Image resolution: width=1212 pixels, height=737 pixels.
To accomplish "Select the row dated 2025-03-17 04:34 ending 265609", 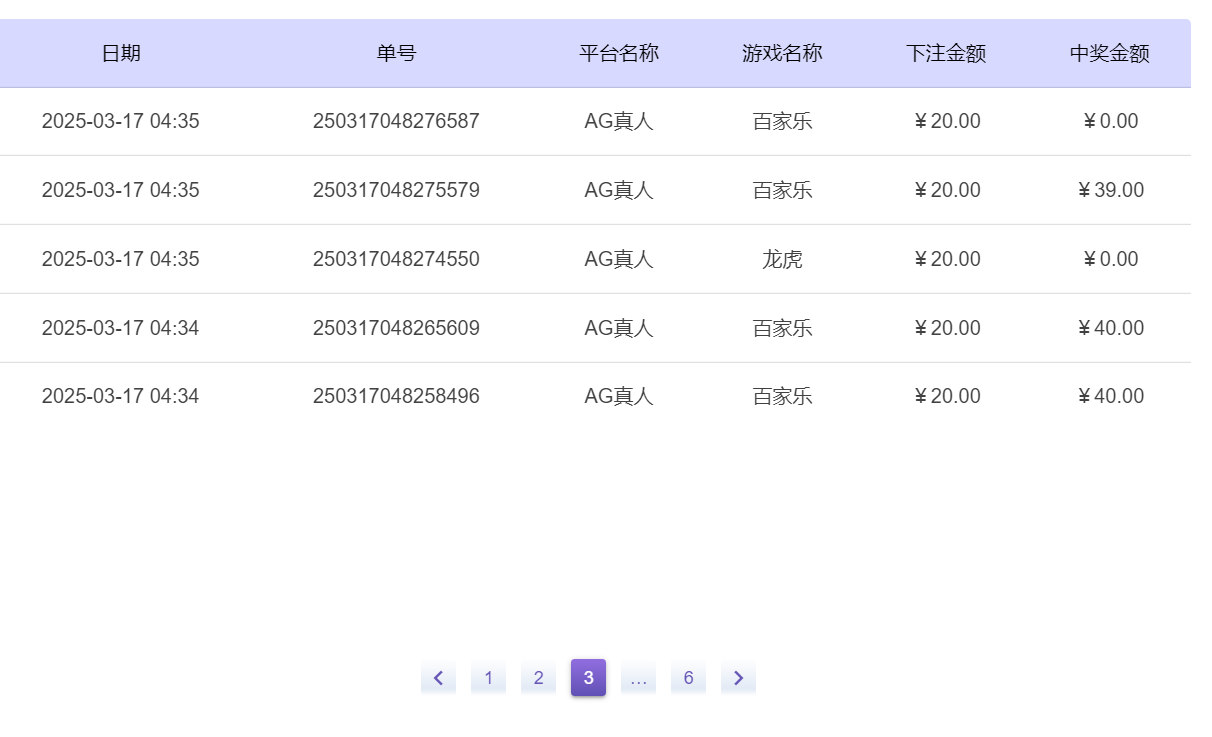I will click(x=395, y=327).
